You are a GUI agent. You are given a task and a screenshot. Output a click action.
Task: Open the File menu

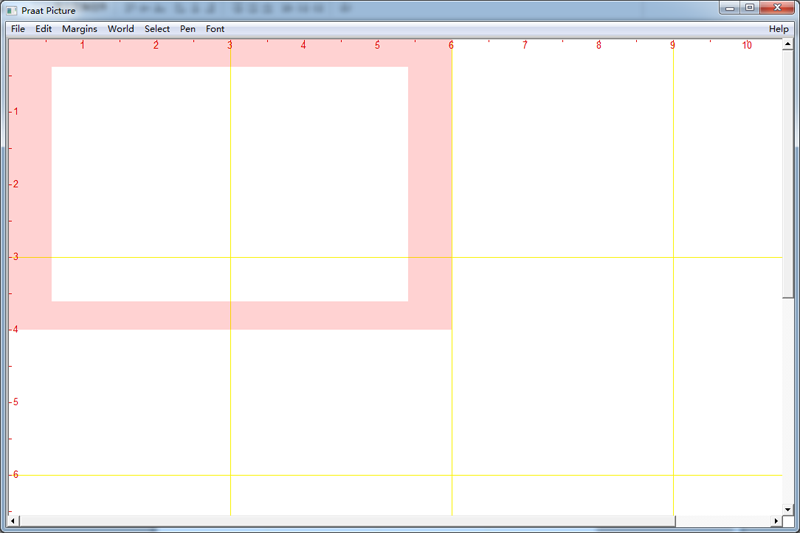click(x=18, y=29)
